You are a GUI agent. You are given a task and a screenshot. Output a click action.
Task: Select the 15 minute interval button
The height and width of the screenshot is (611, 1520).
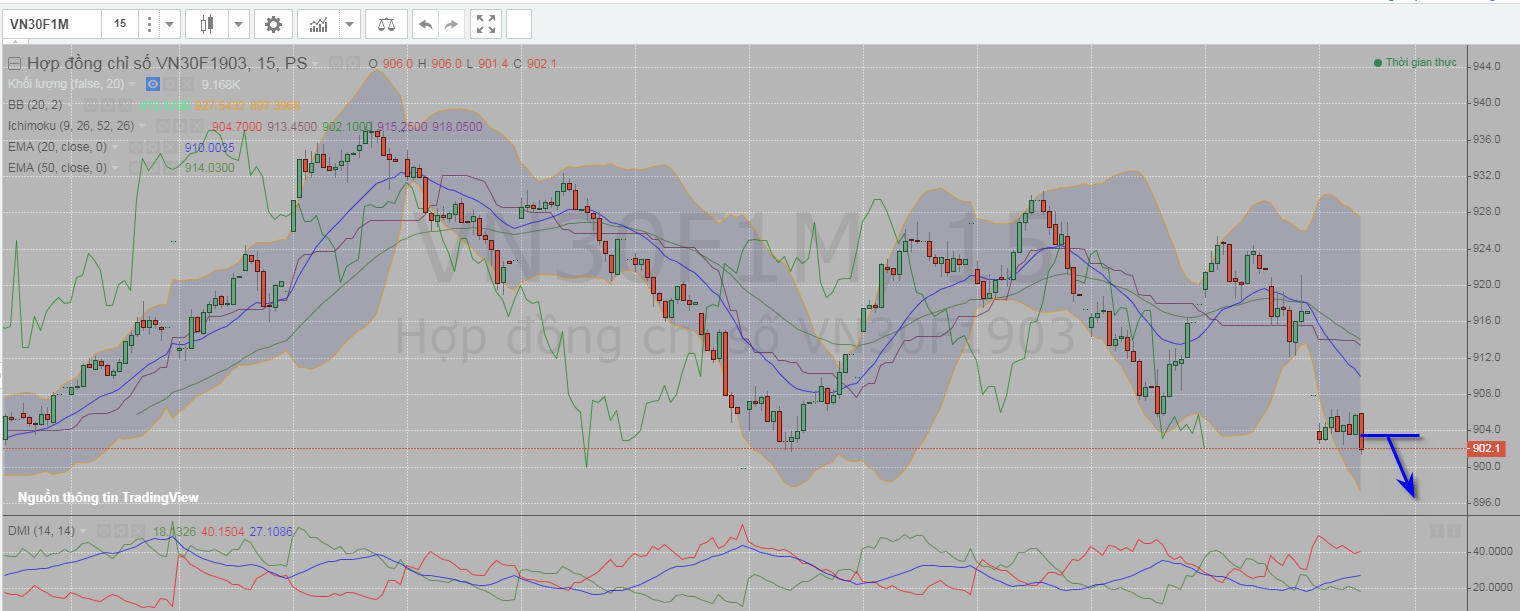pos(120,24)
